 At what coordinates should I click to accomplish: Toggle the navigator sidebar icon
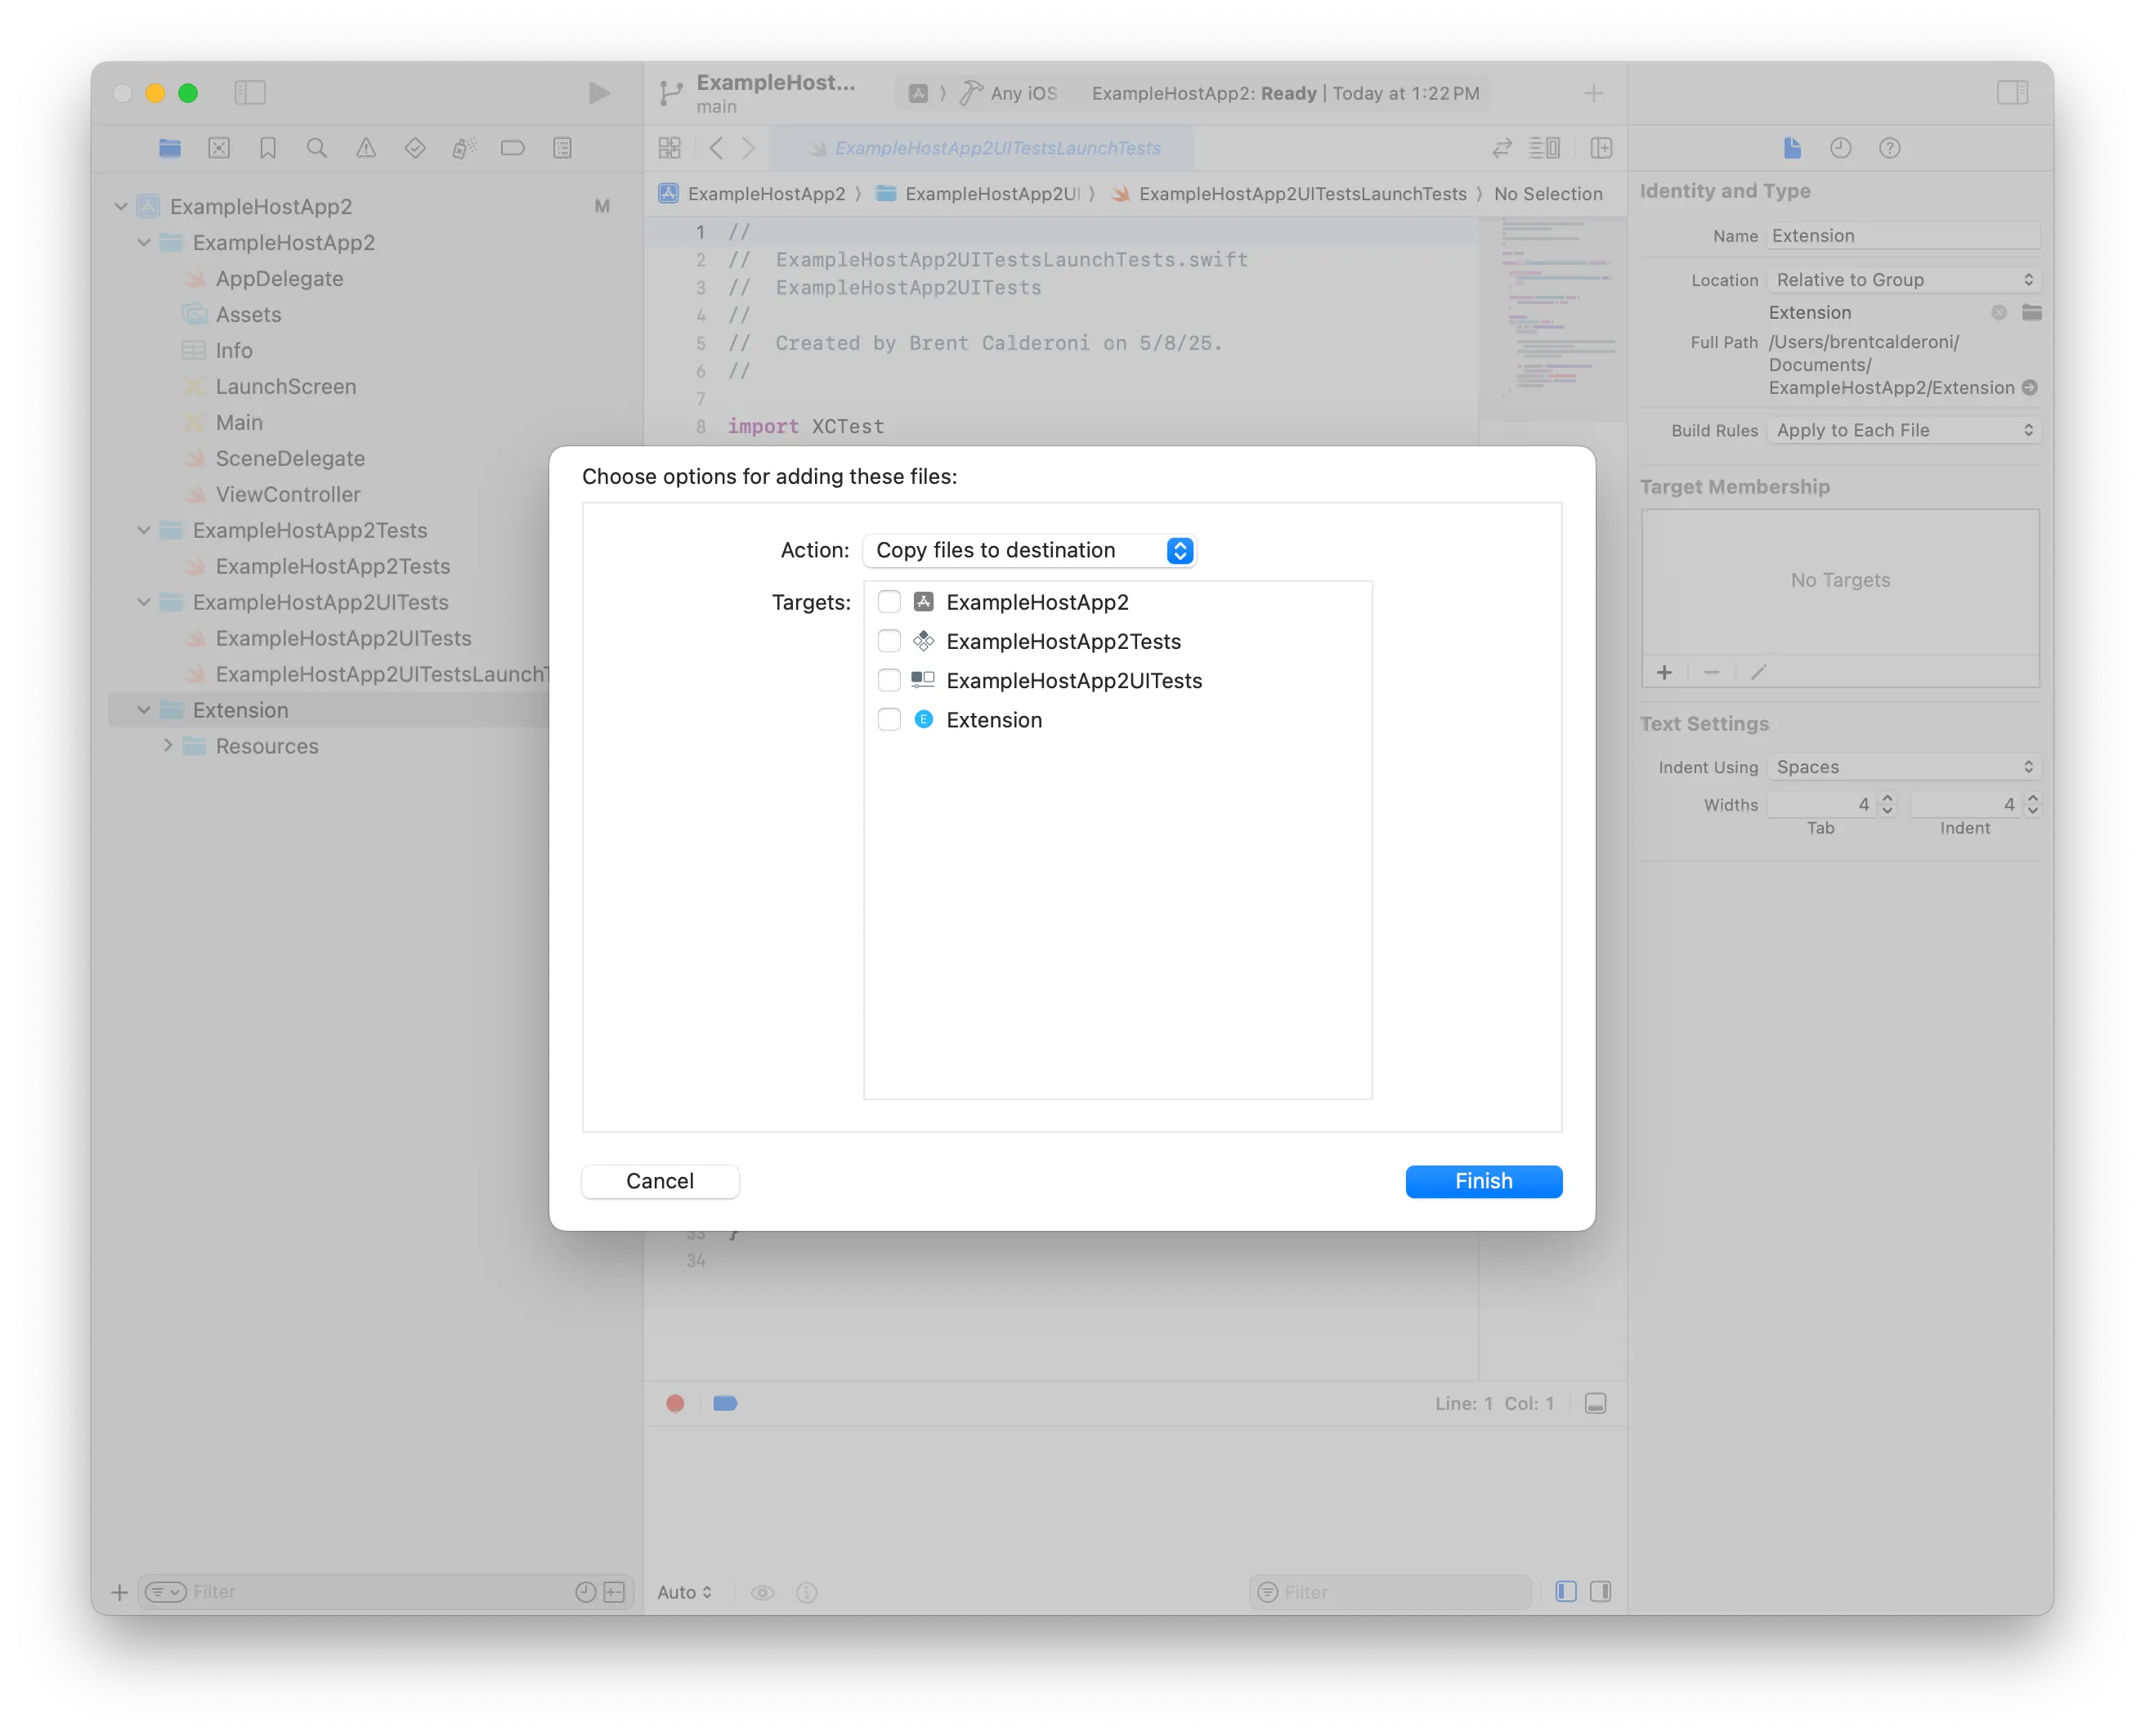pos(250,93)
